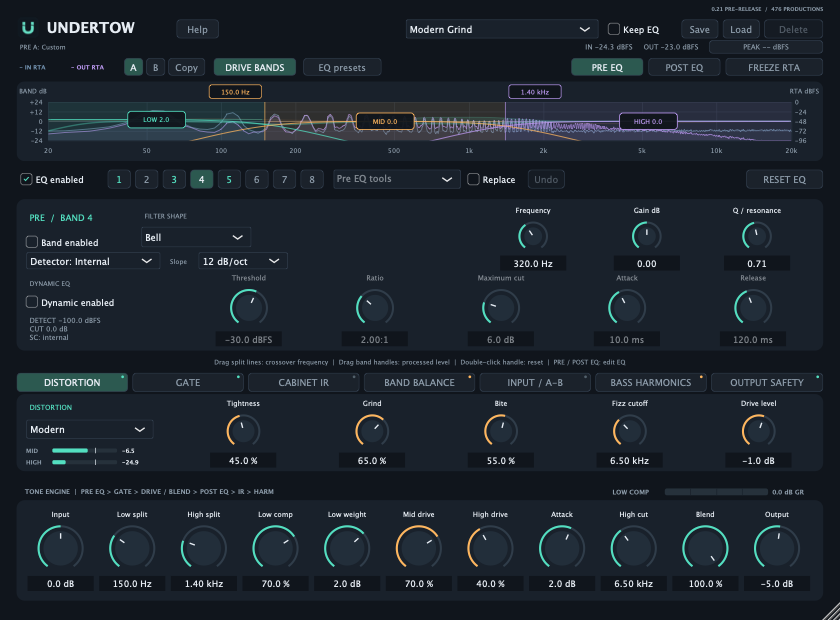840x620 pixels.
Task: Save the current preset
Action: coord(699,29)
